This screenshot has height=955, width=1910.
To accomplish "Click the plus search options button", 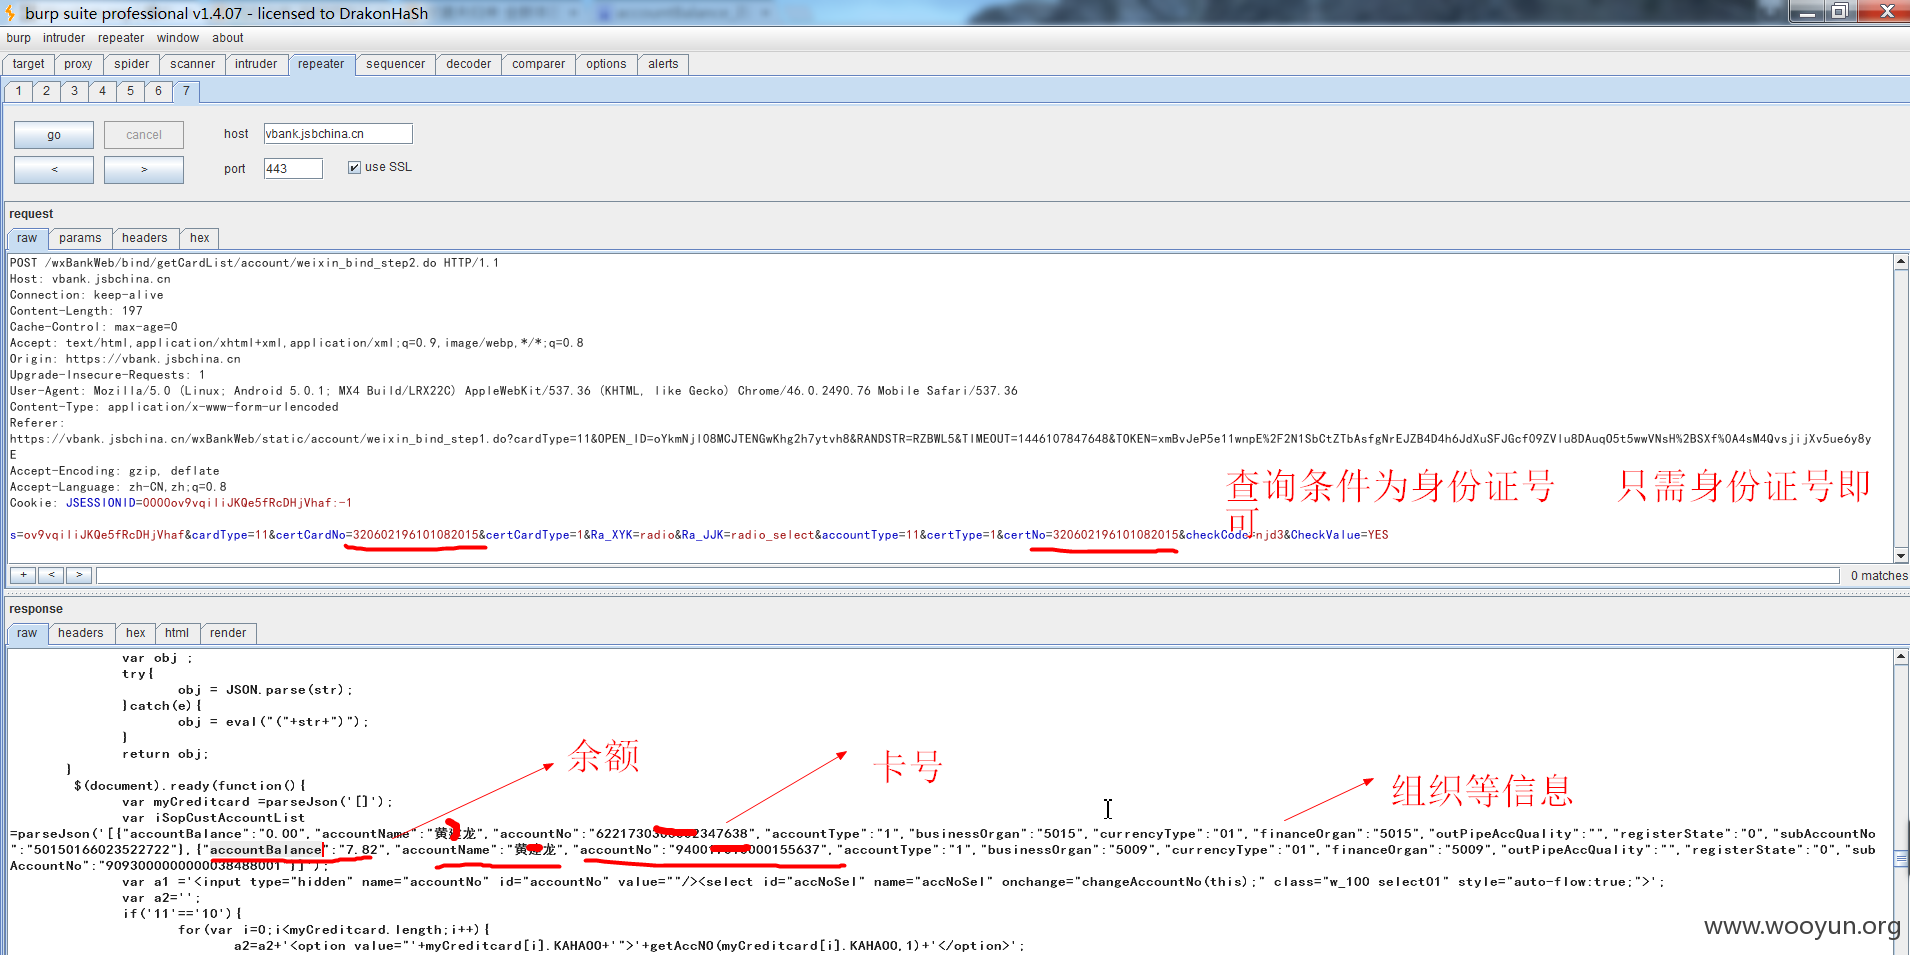I will pyautogui.click(x=23, y=575).
